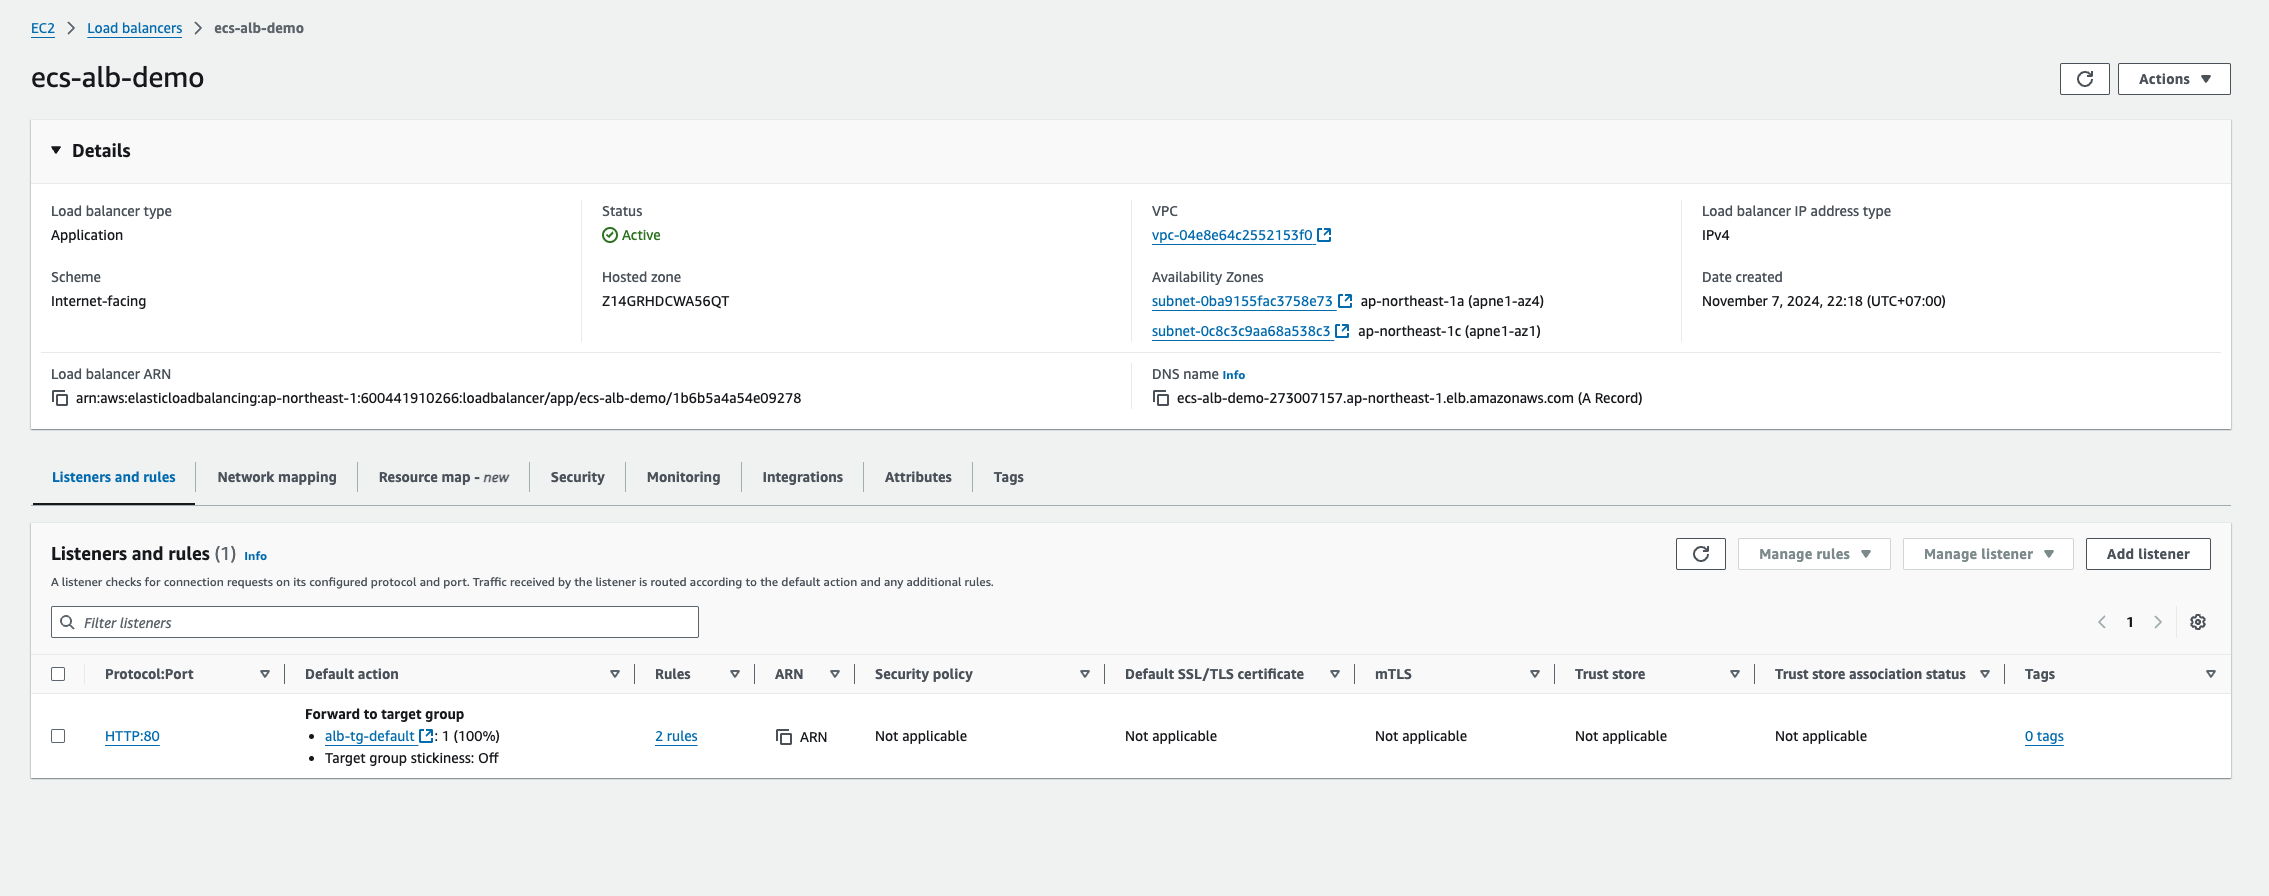Open subnet-0c8c3c9aa68a538c3 external link icon
The width and height of the screenshot is (2269, 896).
click(1342, 331)
